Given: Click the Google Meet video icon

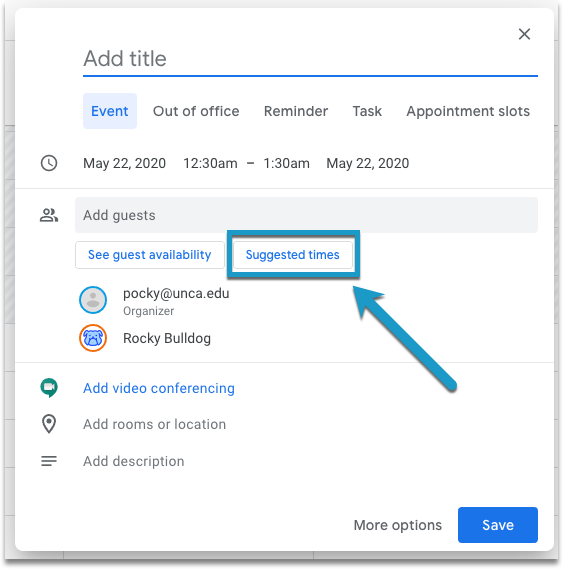Looking at the screenshot, I should pyautogui.click(x=49, y=388).
